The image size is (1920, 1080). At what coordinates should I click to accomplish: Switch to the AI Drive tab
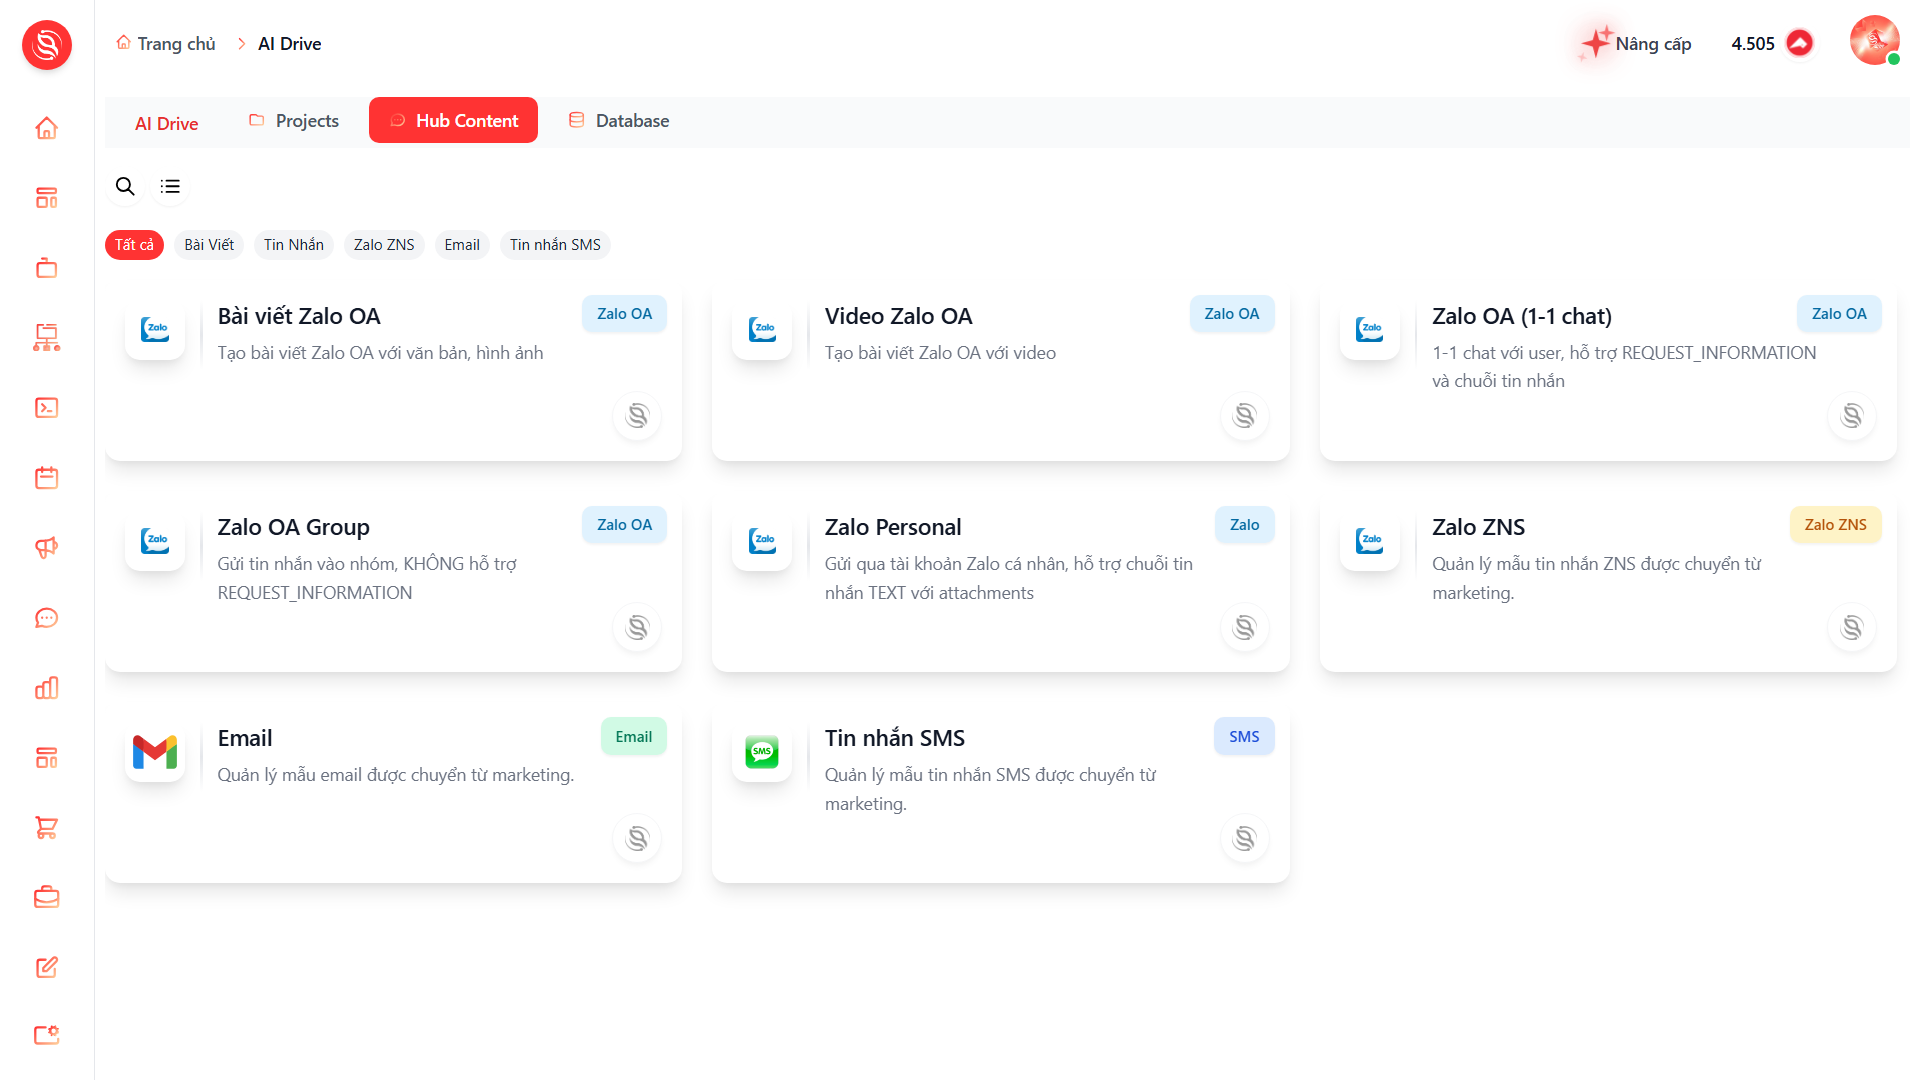[167, 123]
